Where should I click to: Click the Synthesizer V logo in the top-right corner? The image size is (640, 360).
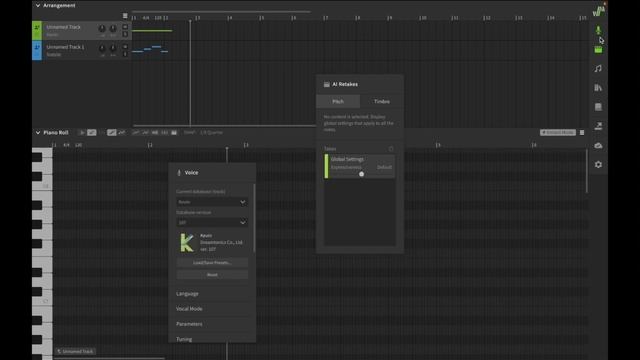(598, 10)
